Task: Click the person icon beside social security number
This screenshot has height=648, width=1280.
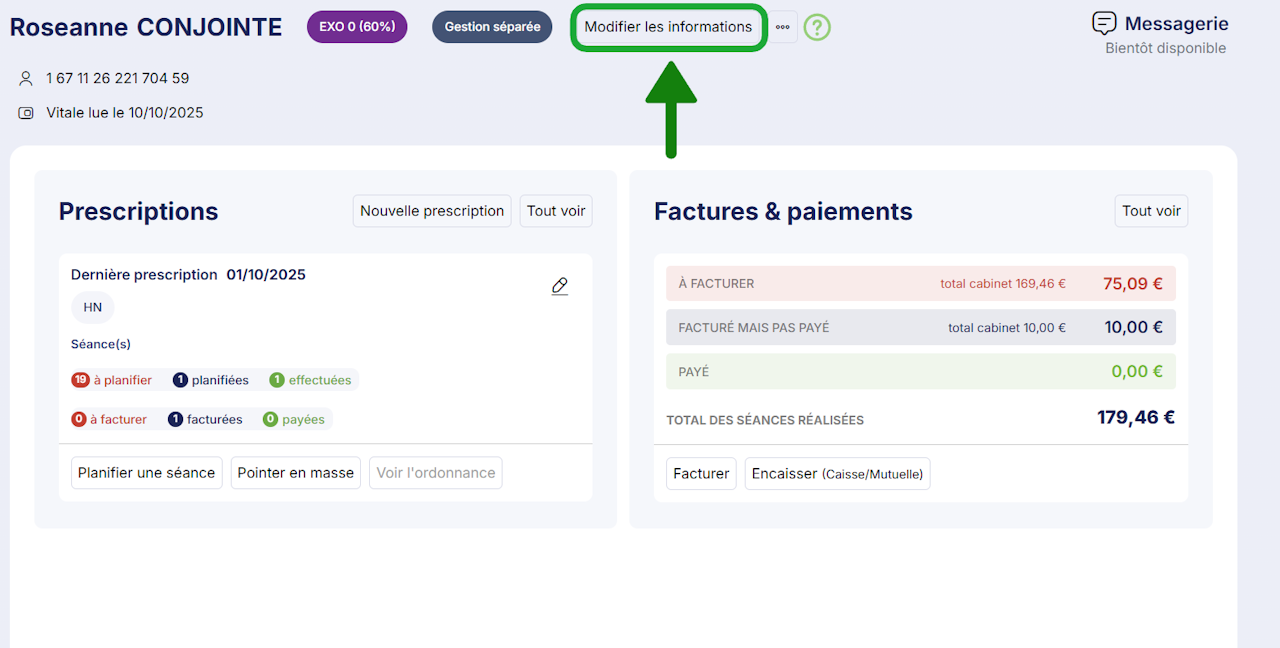Action: point(26,78)
